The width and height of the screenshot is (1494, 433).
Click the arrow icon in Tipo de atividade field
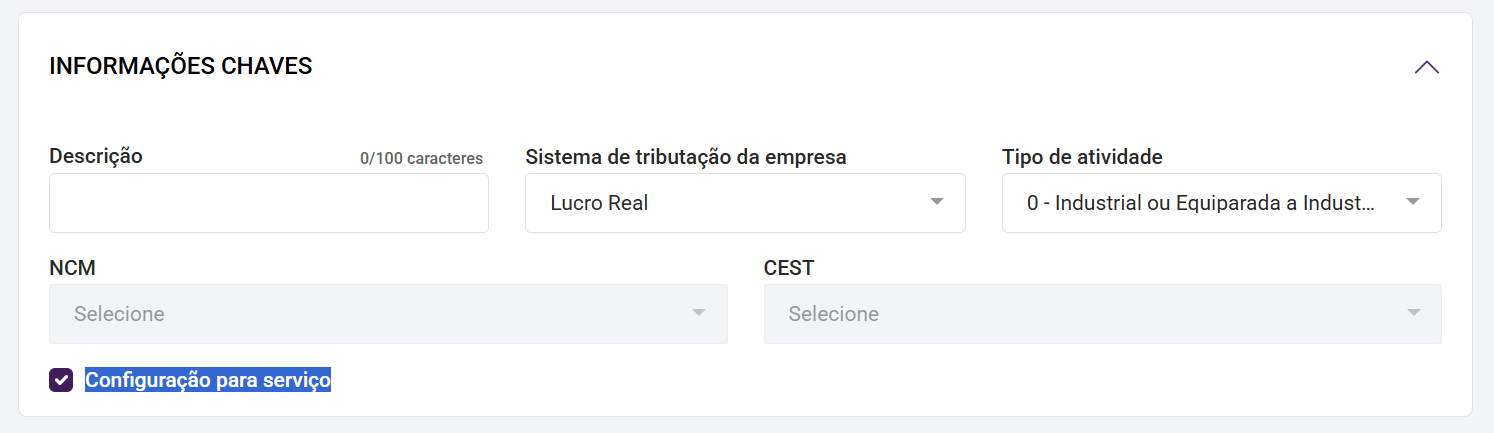tap(1412, 202)
